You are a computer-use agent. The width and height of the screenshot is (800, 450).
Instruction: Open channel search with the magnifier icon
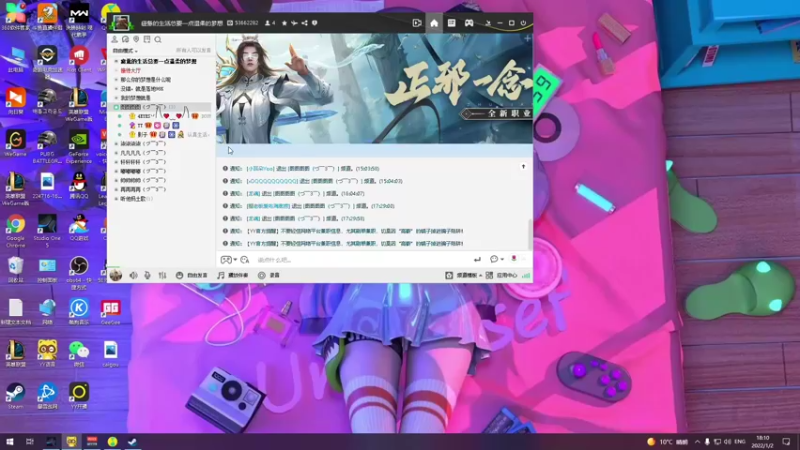point(158,39)
